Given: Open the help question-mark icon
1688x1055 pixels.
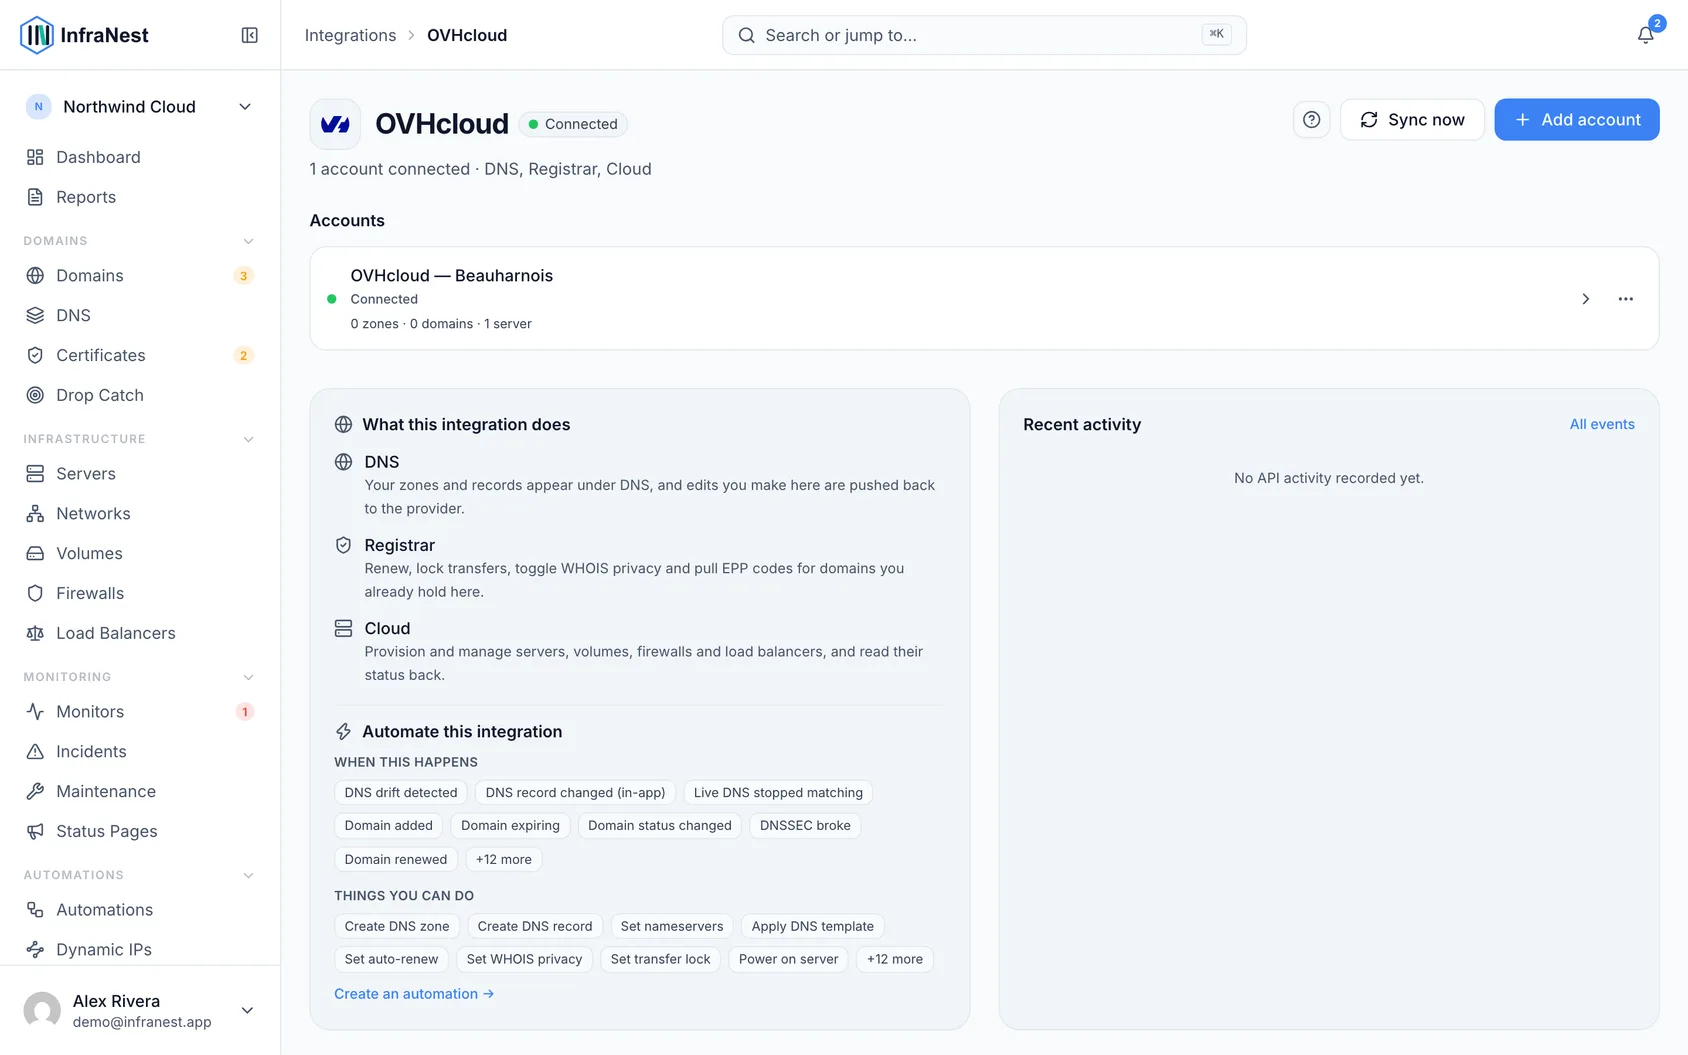Looking at the screenshot, I should coord(1312,120).
